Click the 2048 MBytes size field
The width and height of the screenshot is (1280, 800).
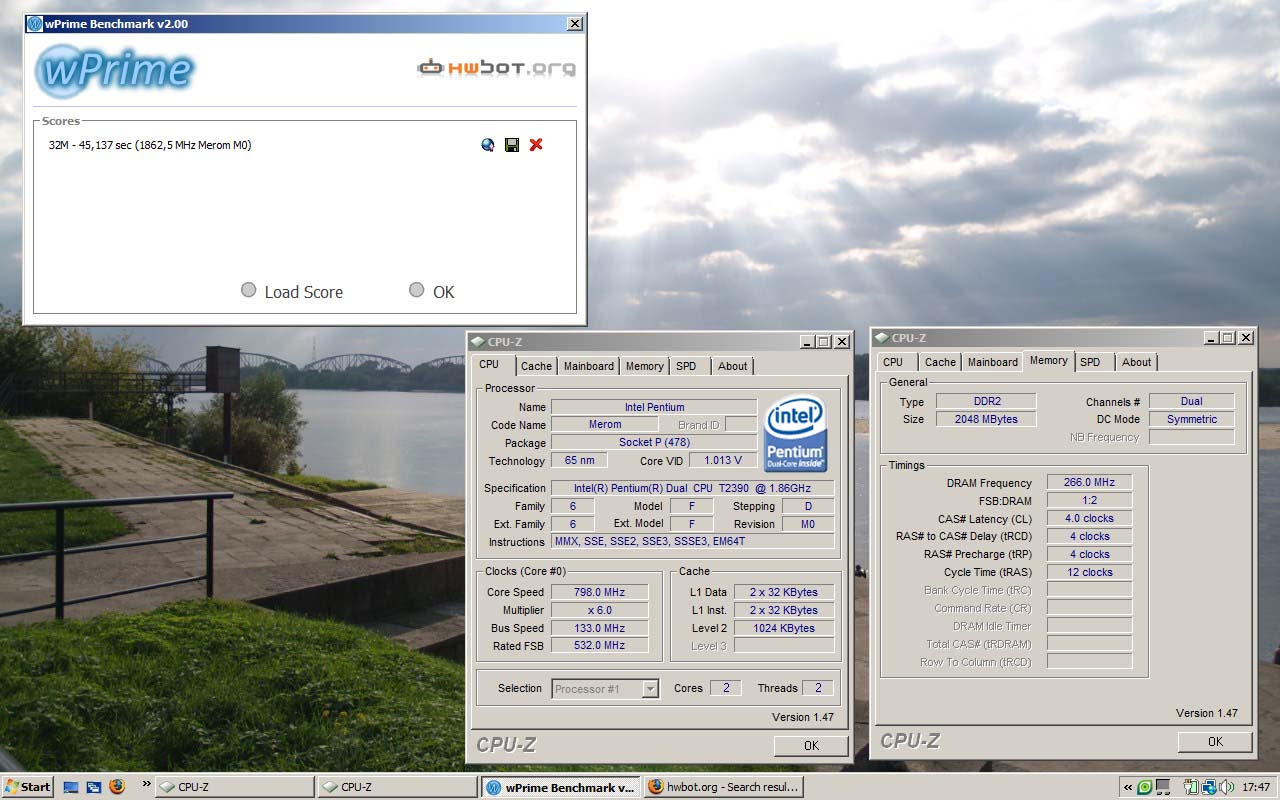coord(985,419)
